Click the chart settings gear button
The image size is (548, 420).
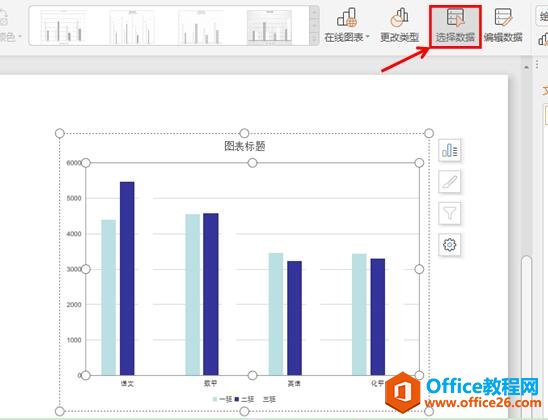pyautogui.click(x=449, y=245)
